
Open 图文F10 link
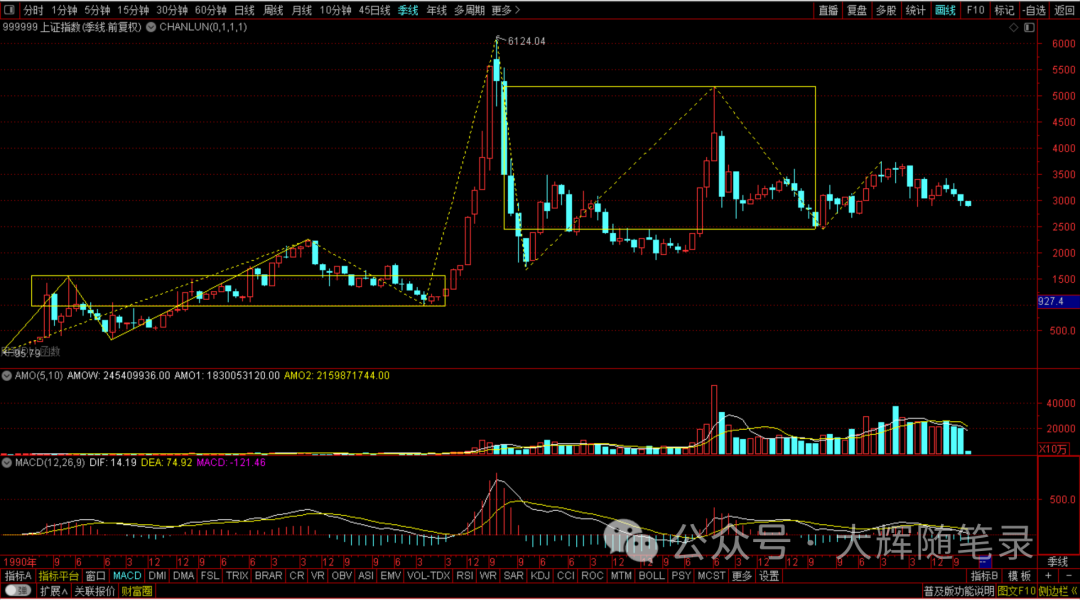click(1017, 591)
